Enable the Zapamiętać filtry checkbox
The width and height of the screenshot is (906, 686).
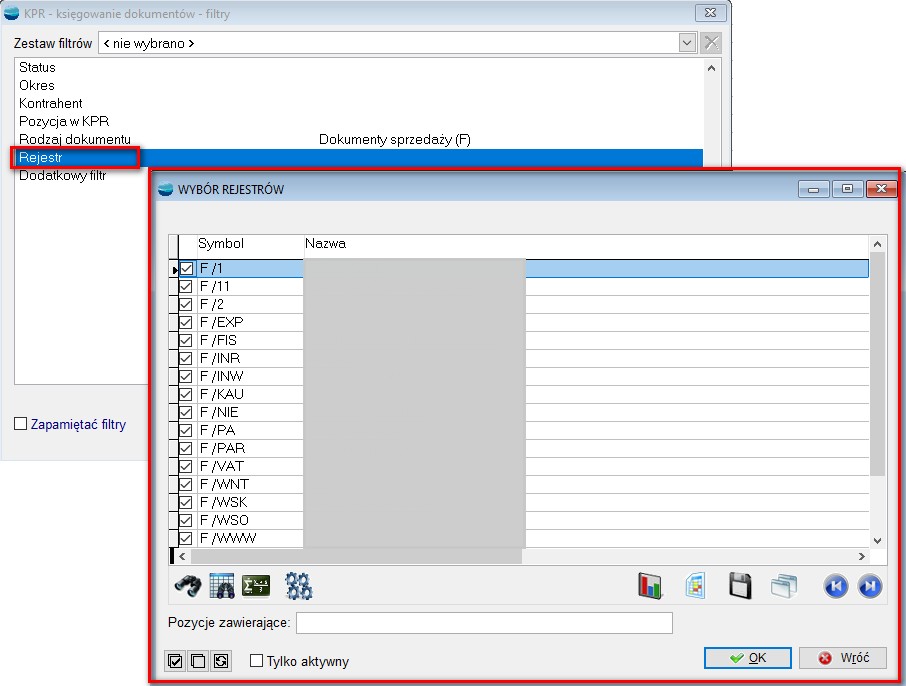pyautogui.click(x=21, y=424)
